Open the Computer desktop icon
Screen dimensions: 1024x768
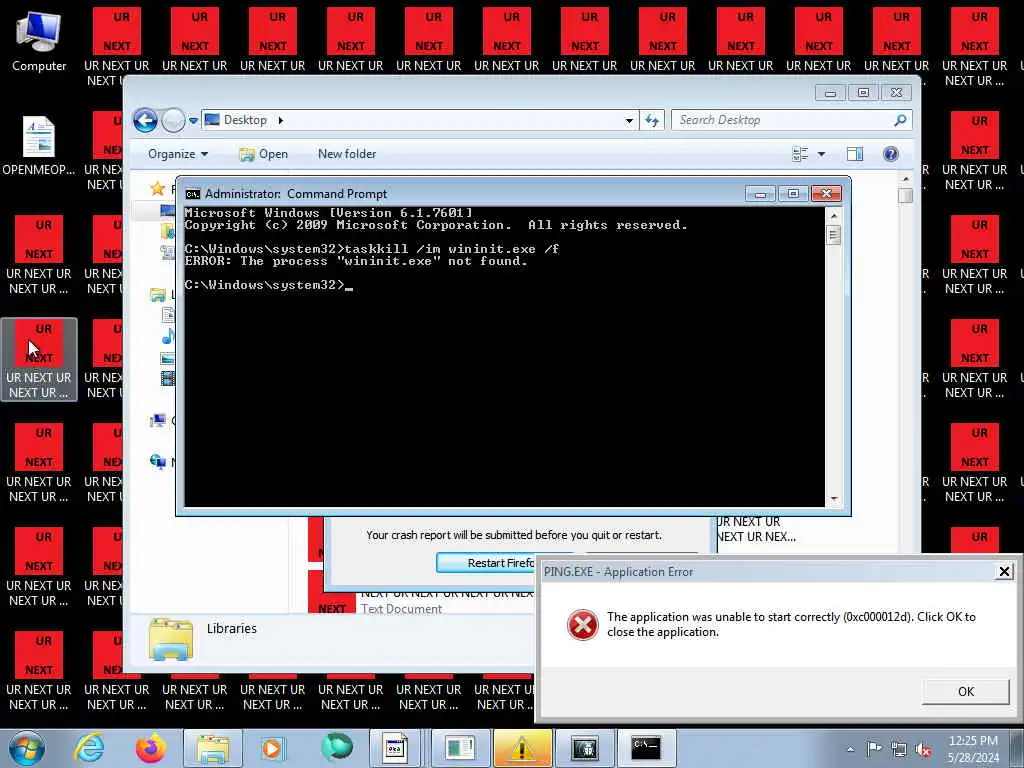(39, 42)
